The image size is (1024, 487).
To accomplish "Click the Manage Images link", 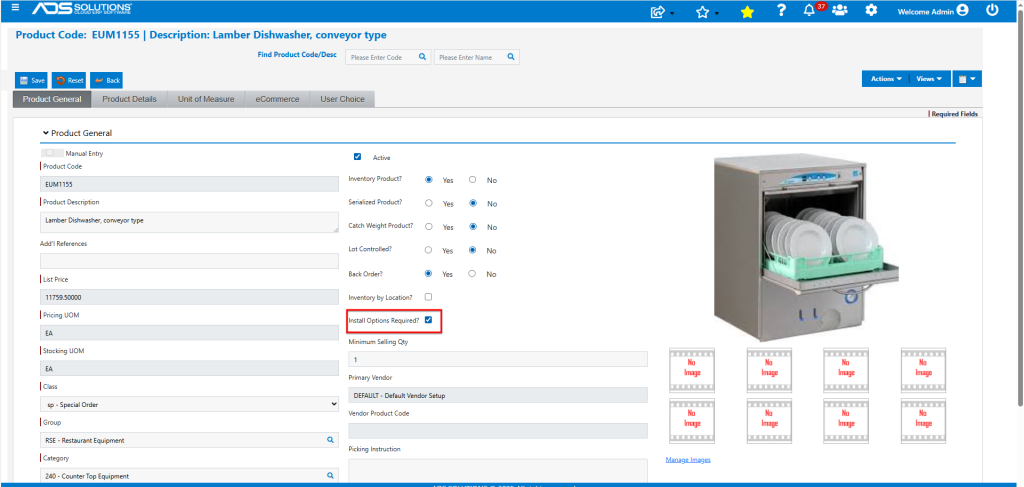I will [688, 460].
